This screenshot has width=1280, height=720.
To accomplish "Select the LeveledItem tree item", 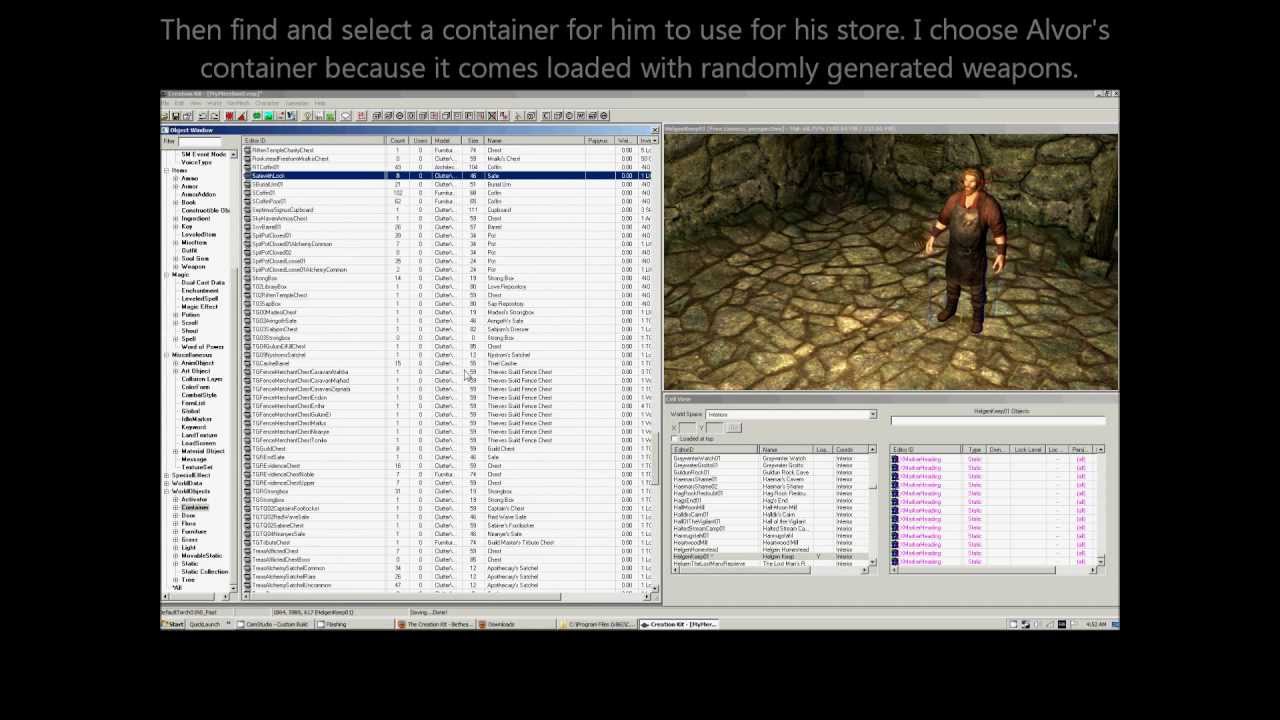I will (x=198, y=235).
